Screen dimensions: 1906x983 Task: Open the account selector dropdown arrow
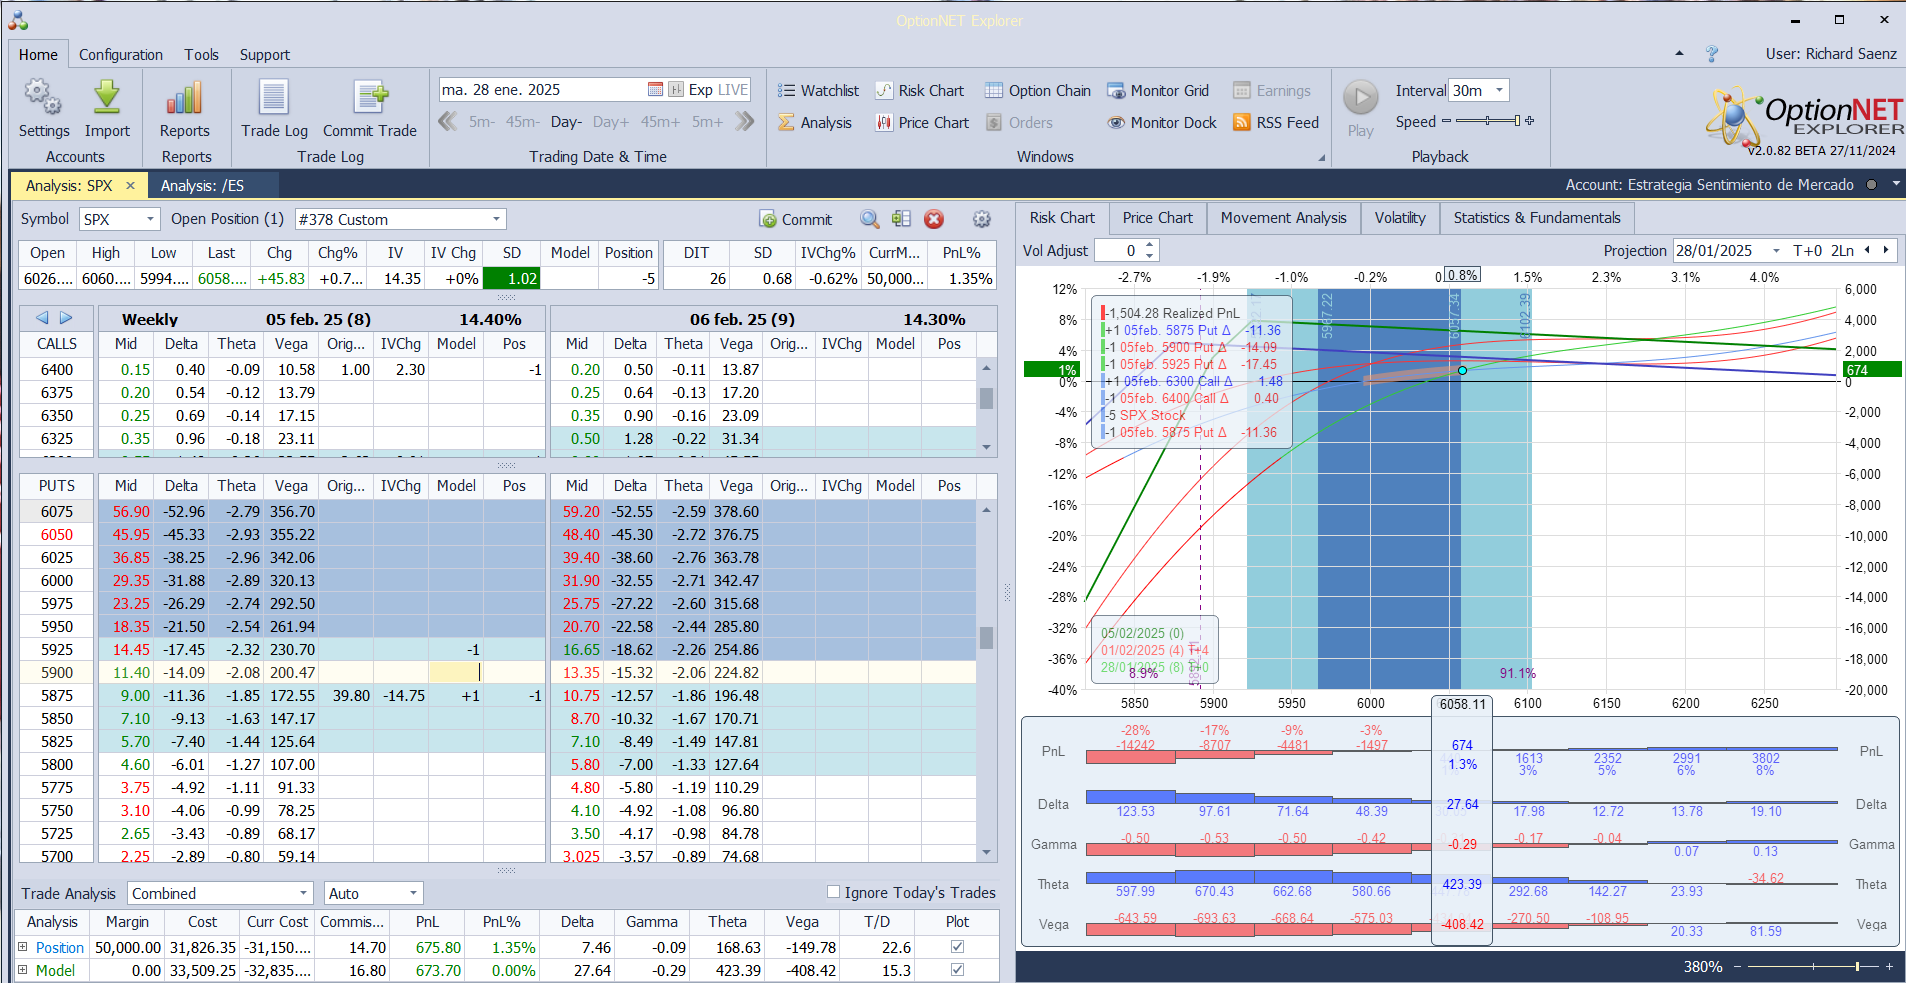click(1896, 184)
